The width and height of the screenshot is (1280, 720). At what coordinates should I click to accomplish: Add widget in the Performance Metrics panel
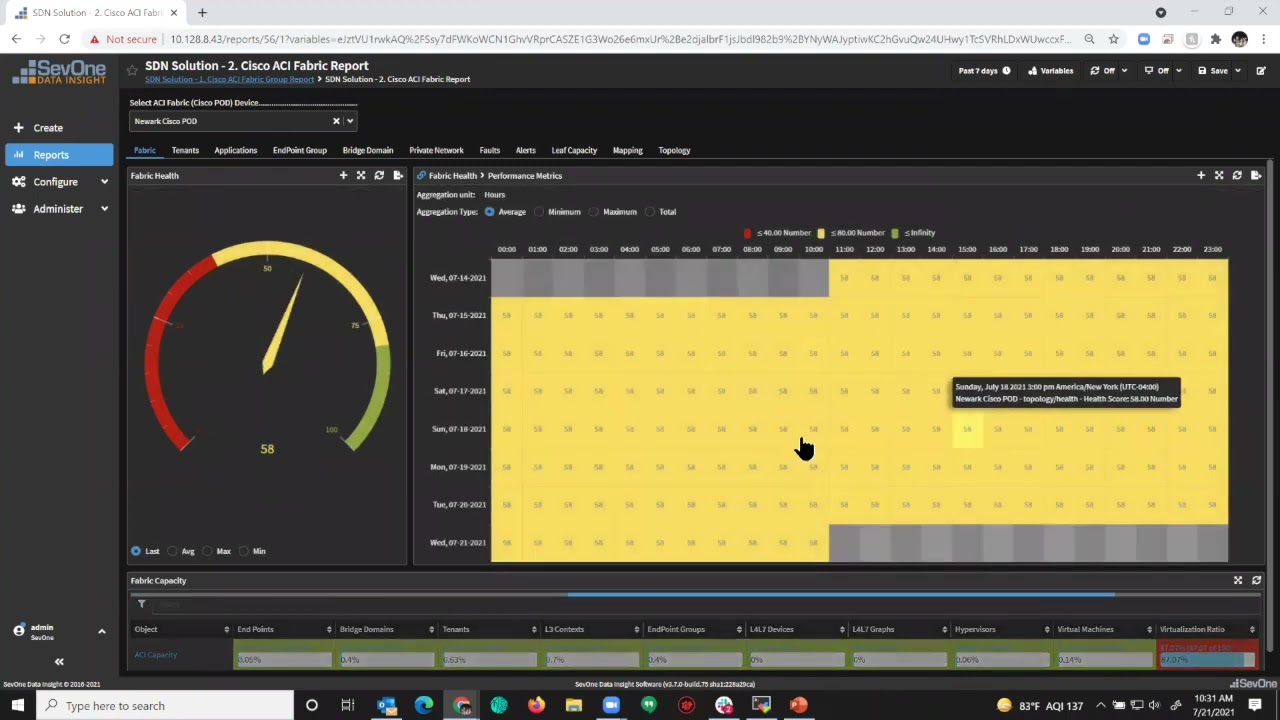1201,175
